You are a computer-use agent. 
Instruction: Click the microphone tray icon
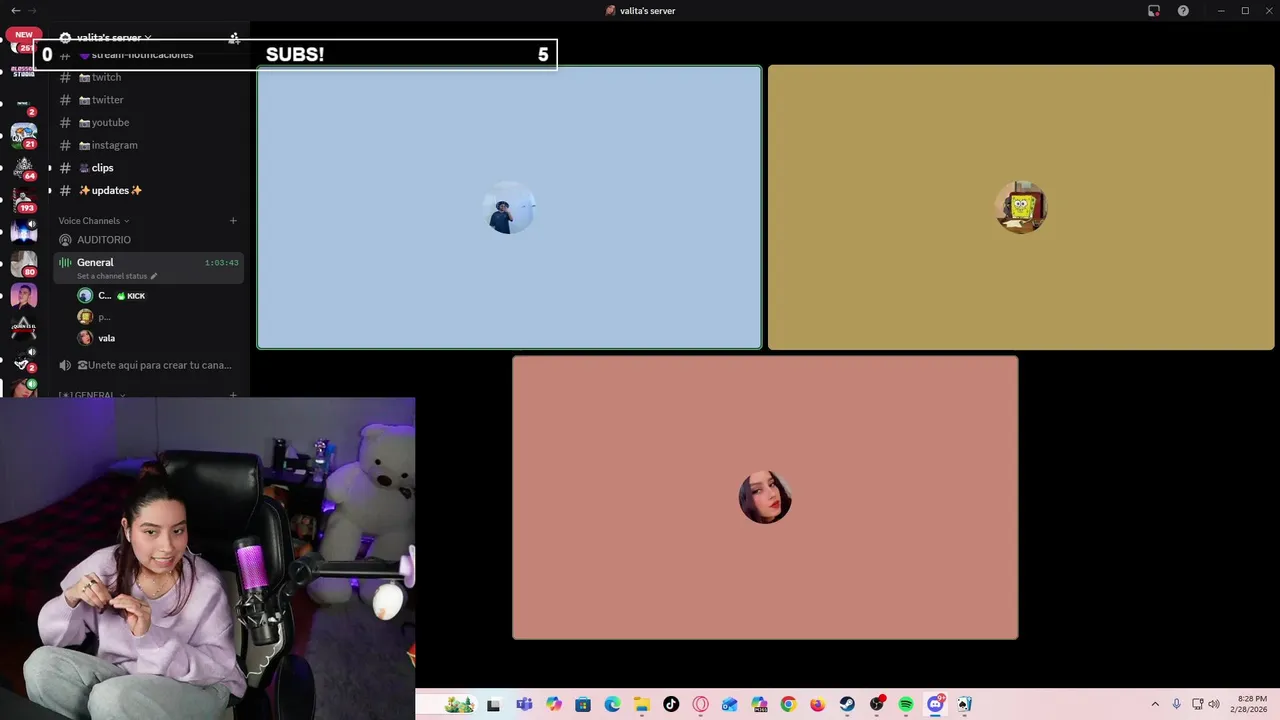(1176, 704)
